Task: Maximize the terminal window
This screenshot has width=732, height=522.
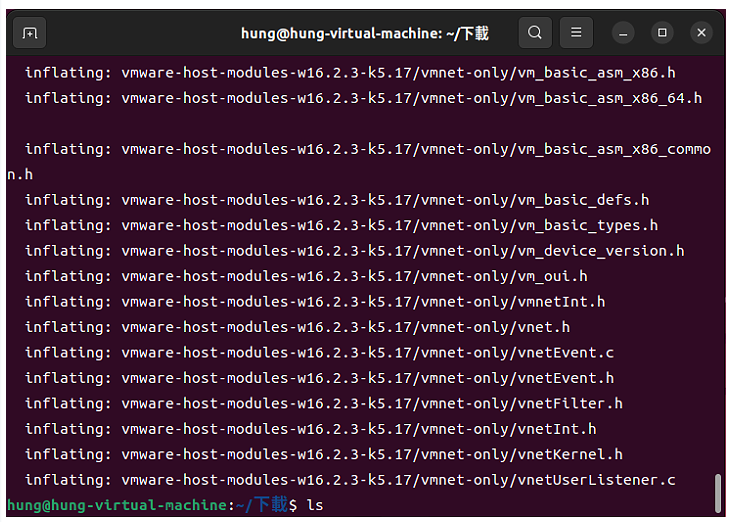Action: [662, 33]
